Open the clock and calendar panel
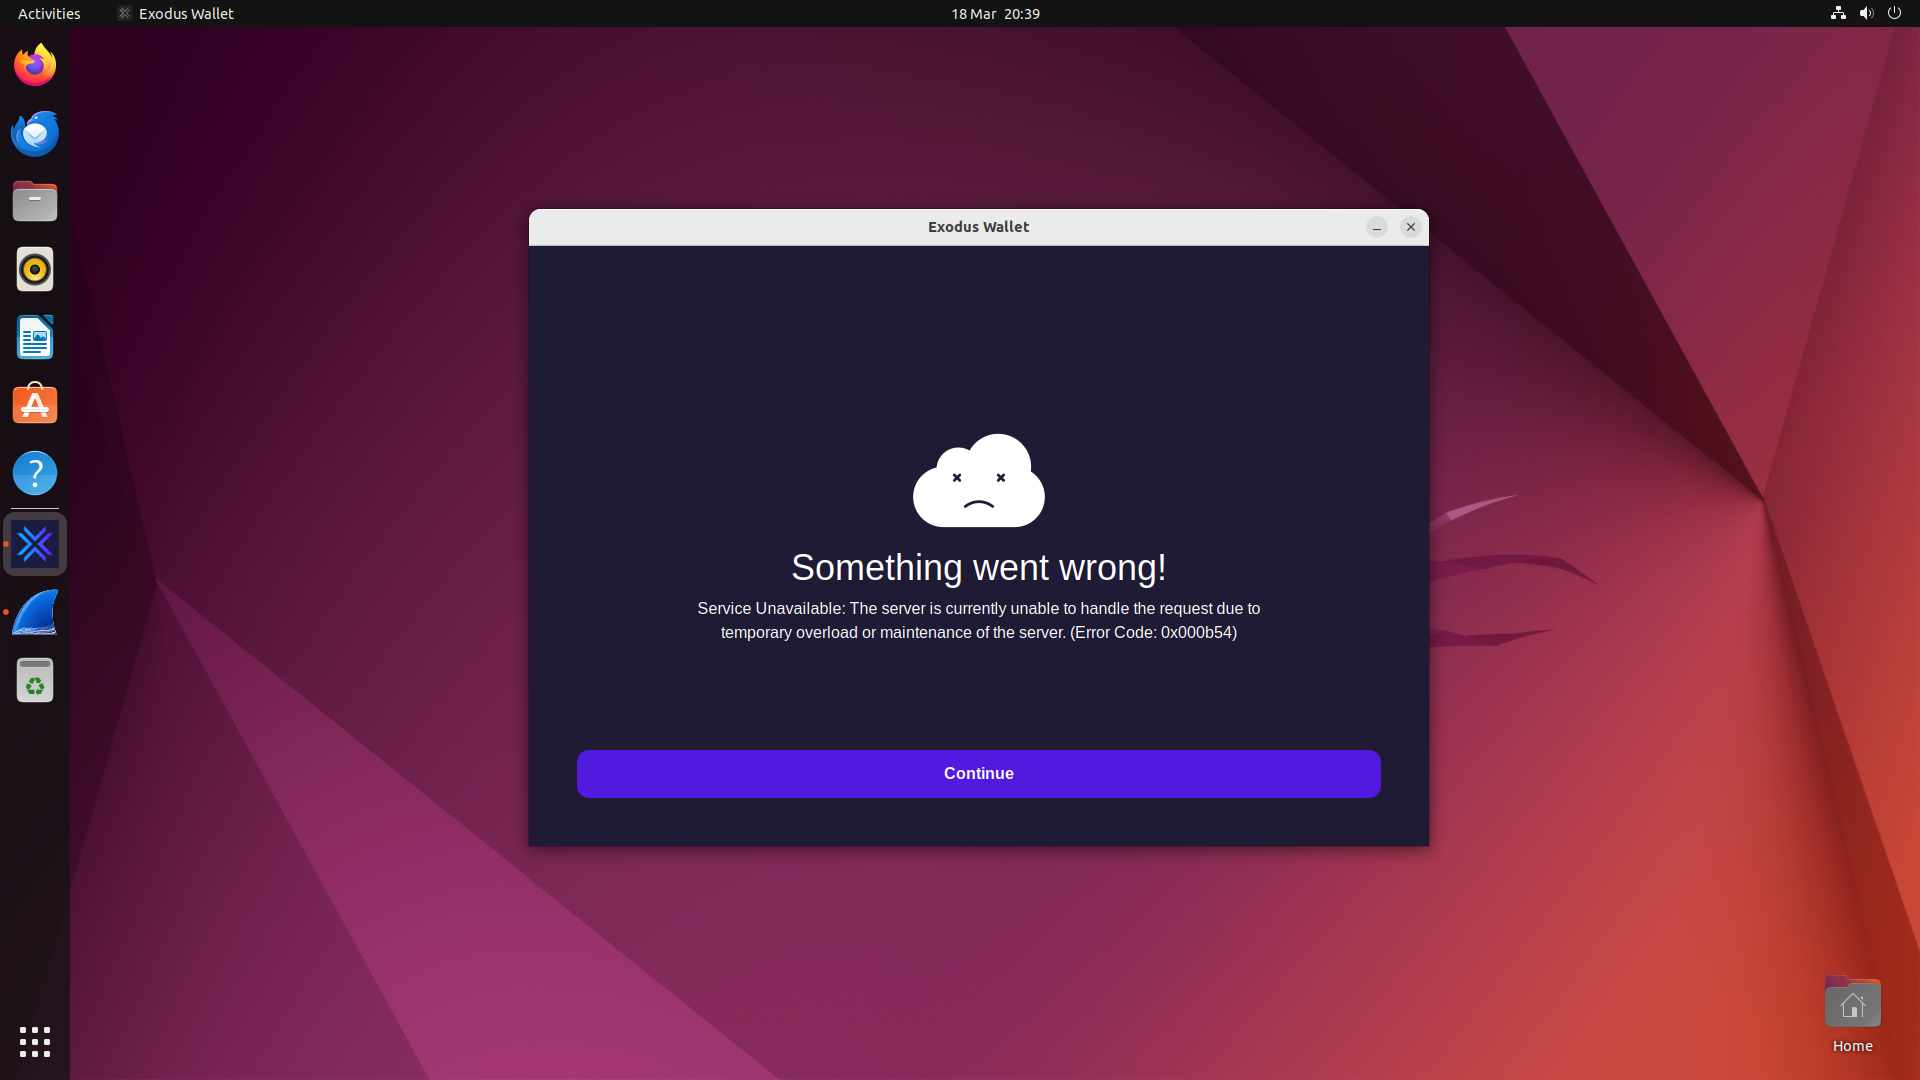The height and width of the screenshot is (1080, 1920). (x=995, y=13)
